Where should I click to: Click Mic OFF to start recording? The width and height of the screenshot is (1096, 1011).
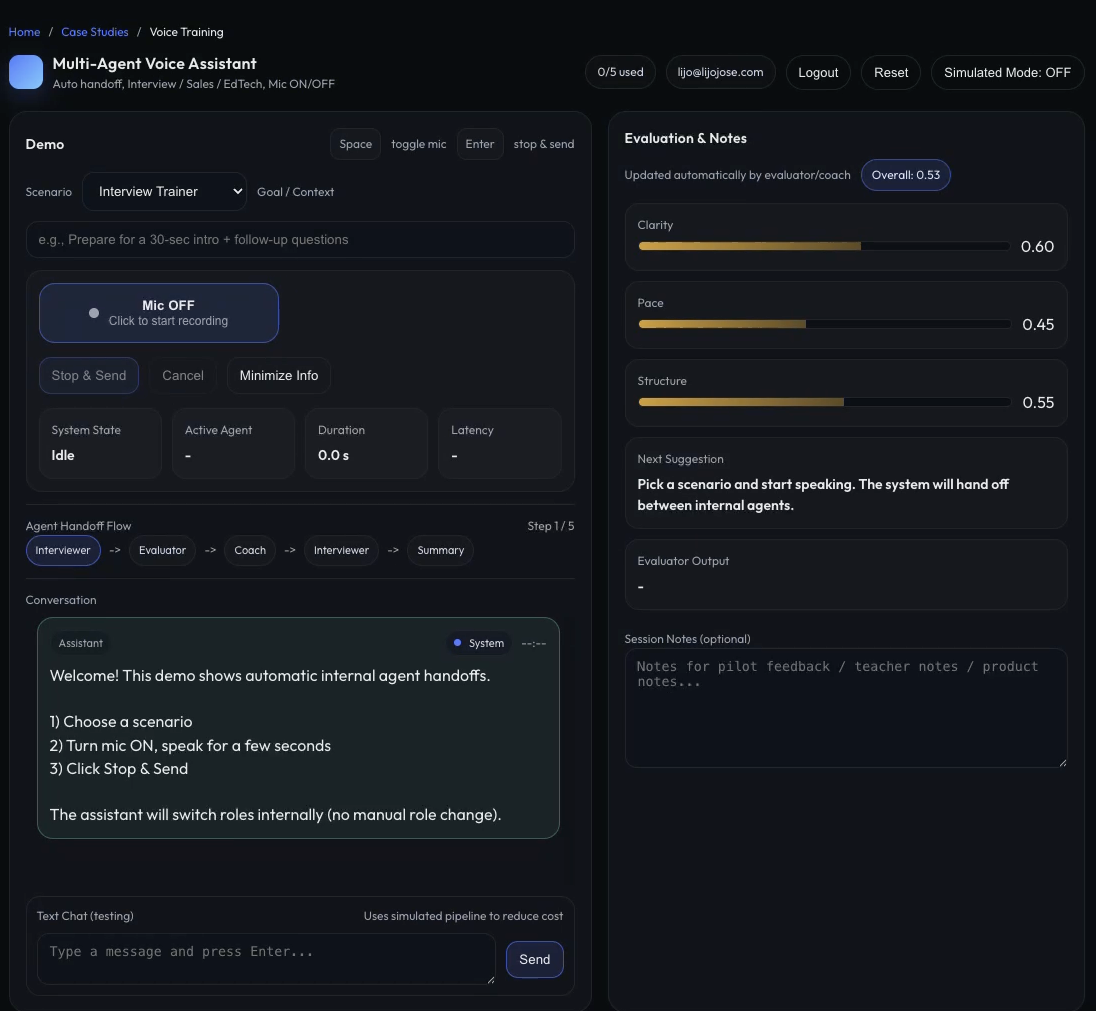pos(158,312)
